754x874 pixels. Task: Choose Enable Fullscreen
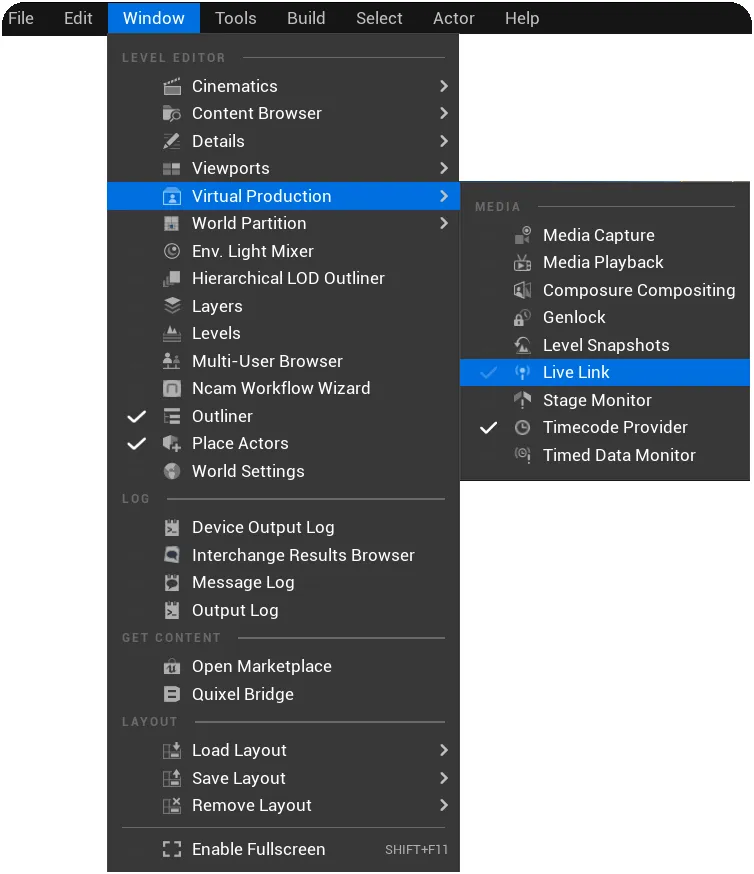pyautogui.click(x=283, y=849)
